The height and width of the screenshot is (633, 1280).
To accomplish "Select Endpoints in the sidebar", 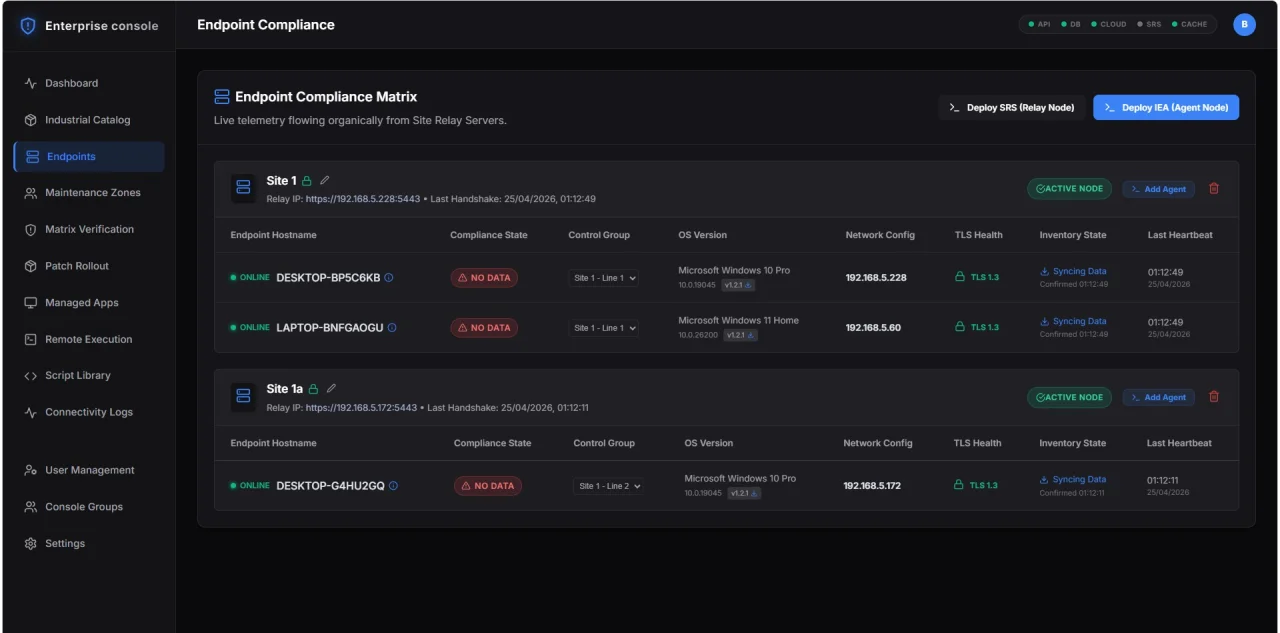I will pyautogui.click(x=89, y=157).
